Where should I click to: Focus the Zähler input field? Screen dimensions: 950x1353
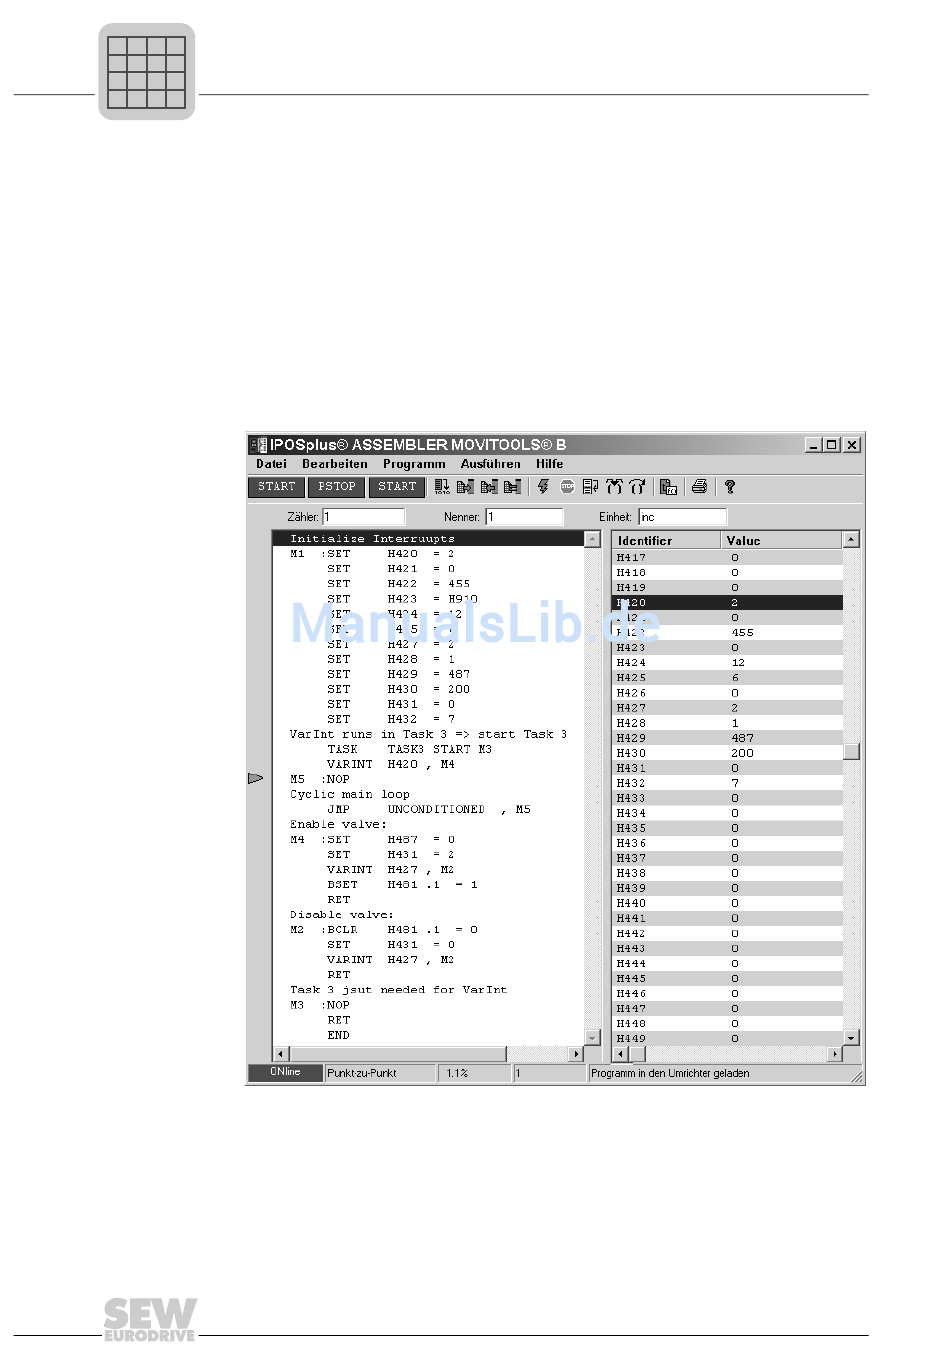pyautogui.click(x=363, y=517)
